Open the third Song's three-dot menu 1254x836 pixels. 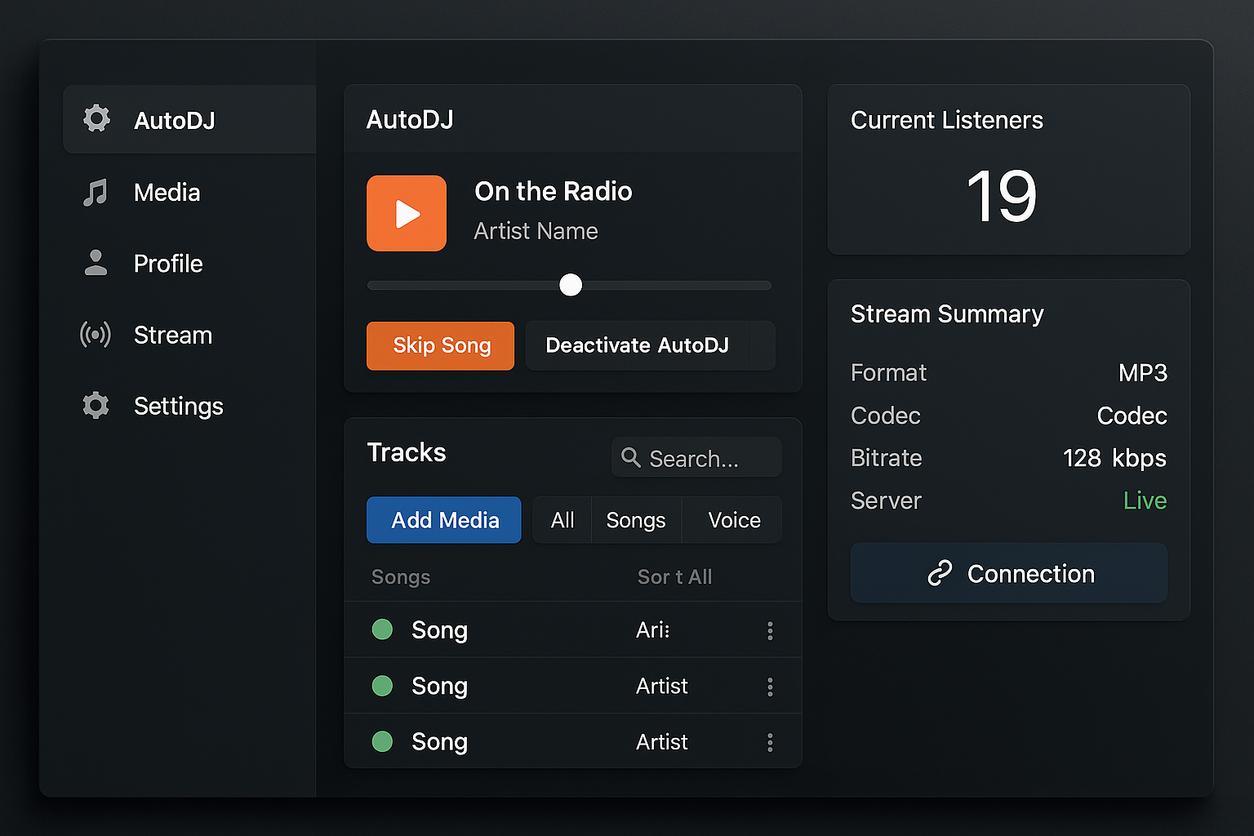click(x=770, y=742)
